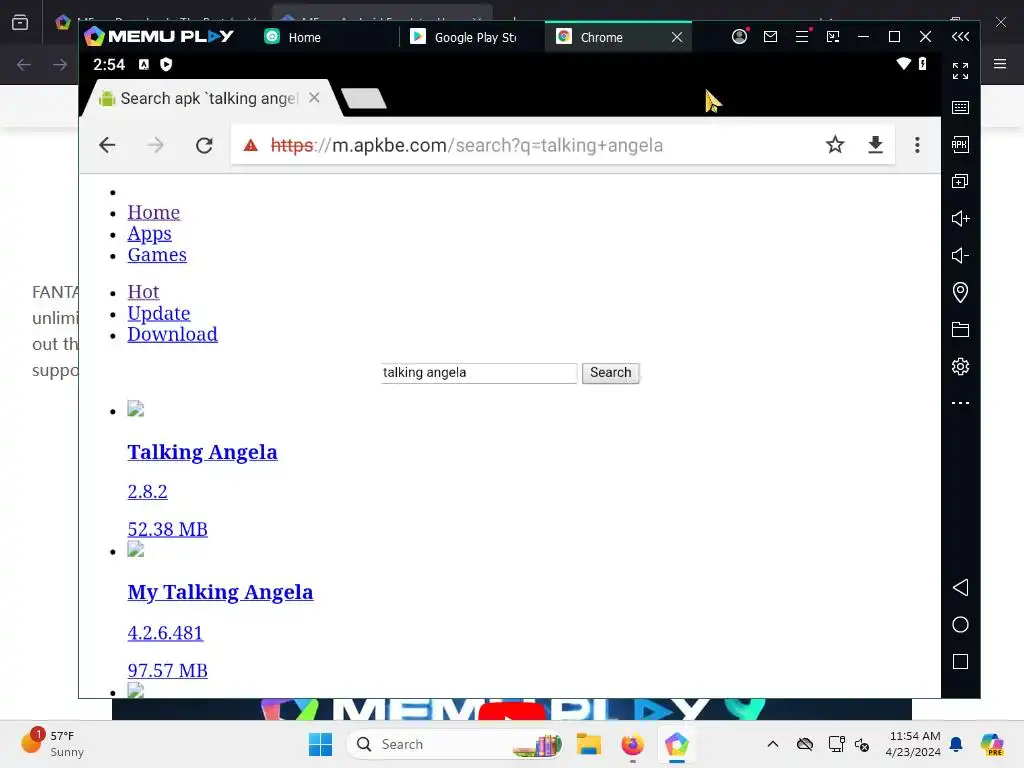Select the MEmu Chrome tab
Screen dimensions: 1024x768
coord(601,37)
